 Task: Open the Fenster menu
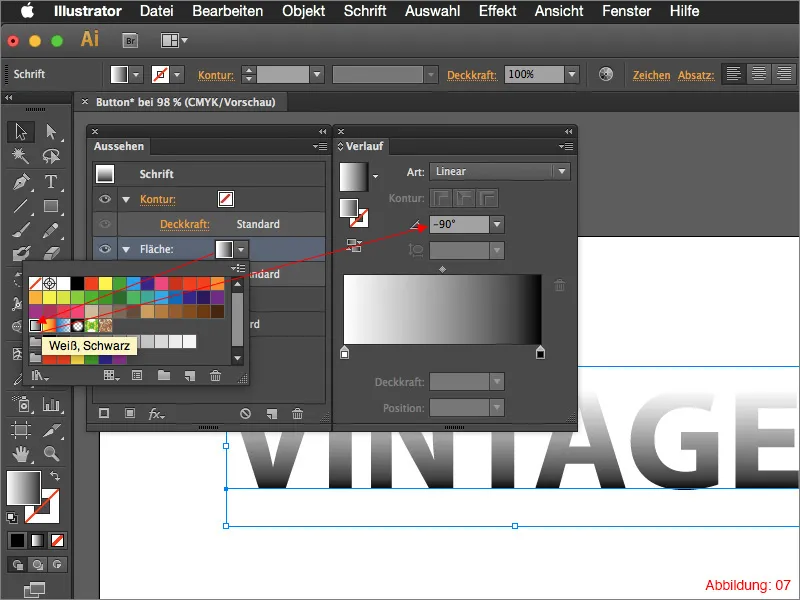tap(627, 11)
